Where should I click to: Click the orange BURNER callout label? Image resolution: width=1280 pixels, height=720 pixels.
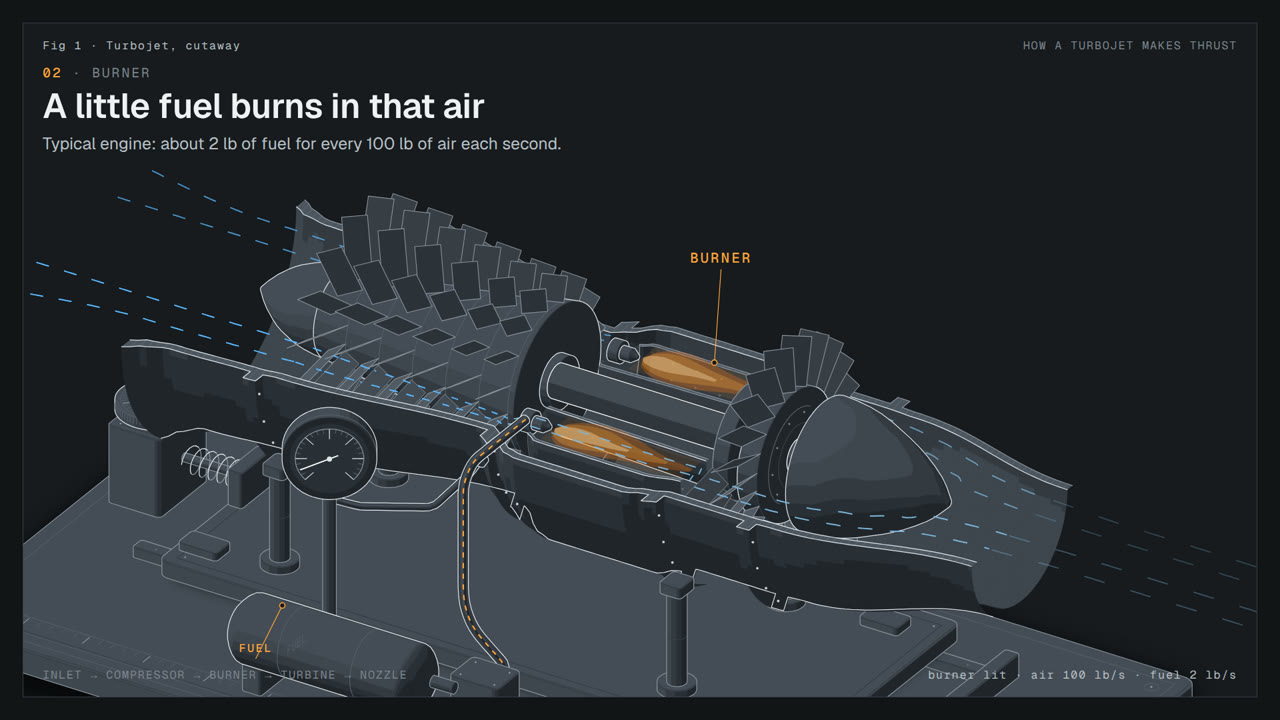point(720,258)
